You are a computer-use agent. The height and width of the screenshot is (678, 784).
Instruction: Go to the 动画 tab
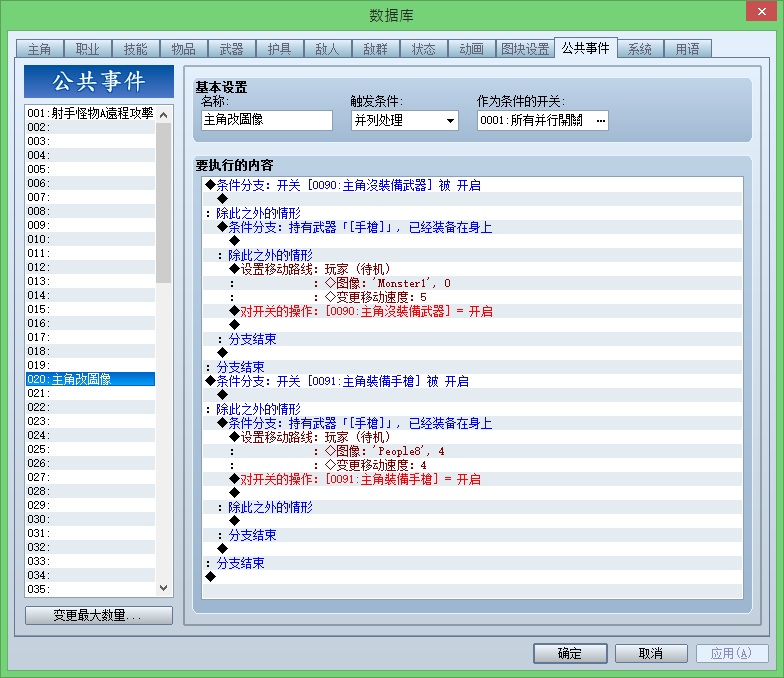(x=472, y=49)
